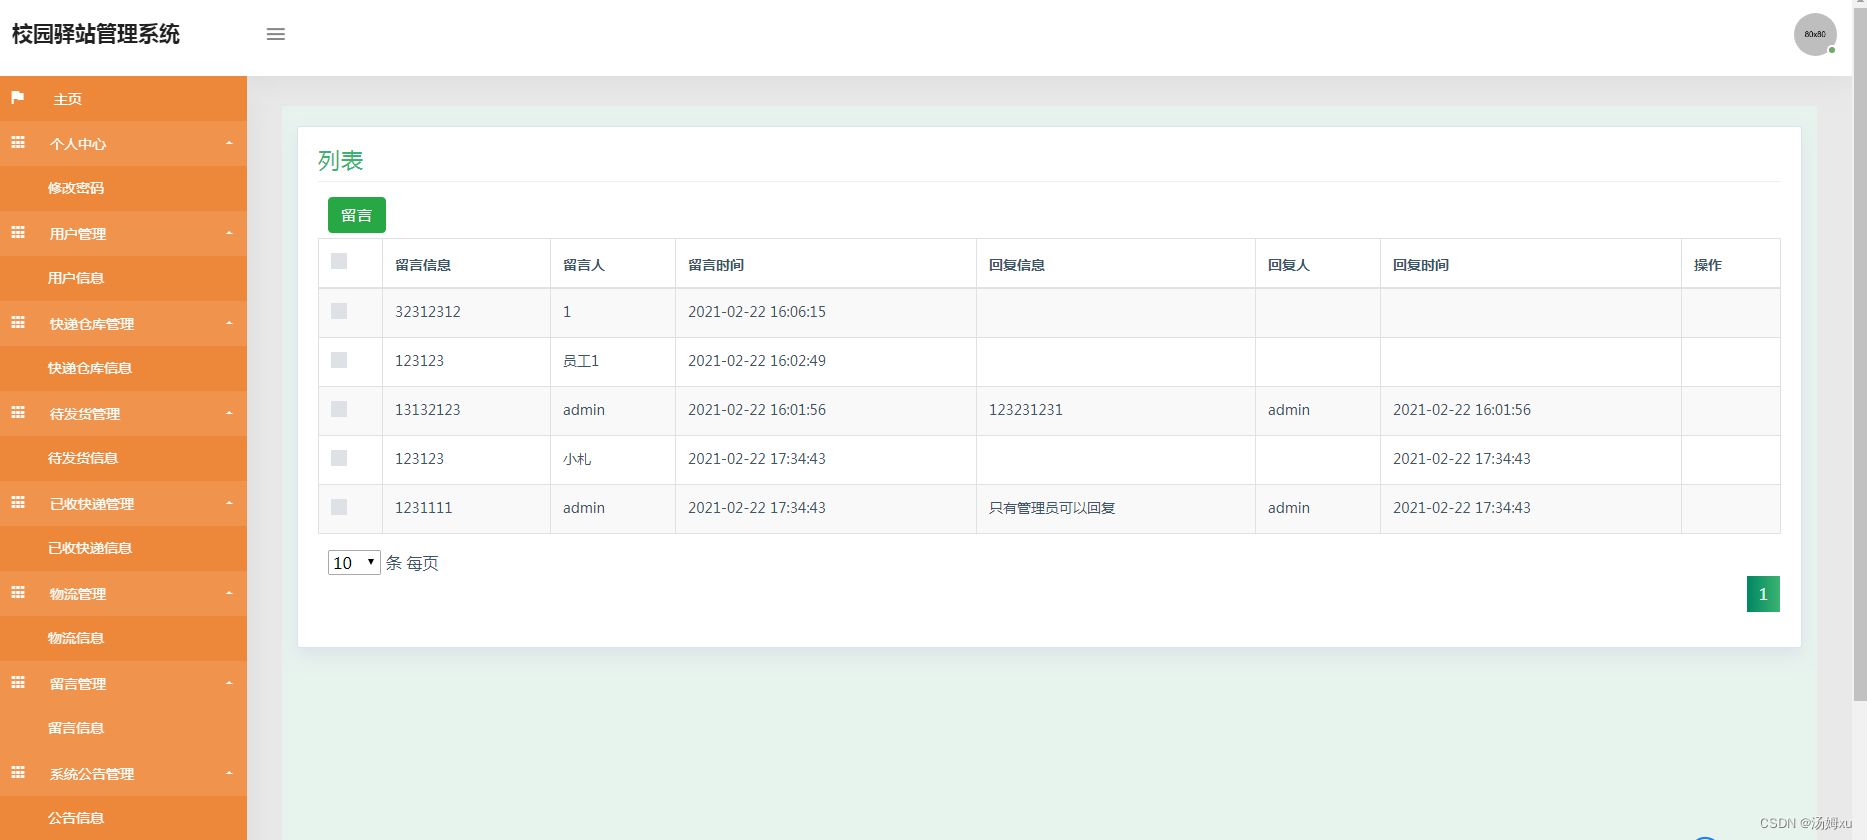Click the timestamp 2021-02-22 16:06:15
This screenshot has width=1867, height=840.
(757, 312)
